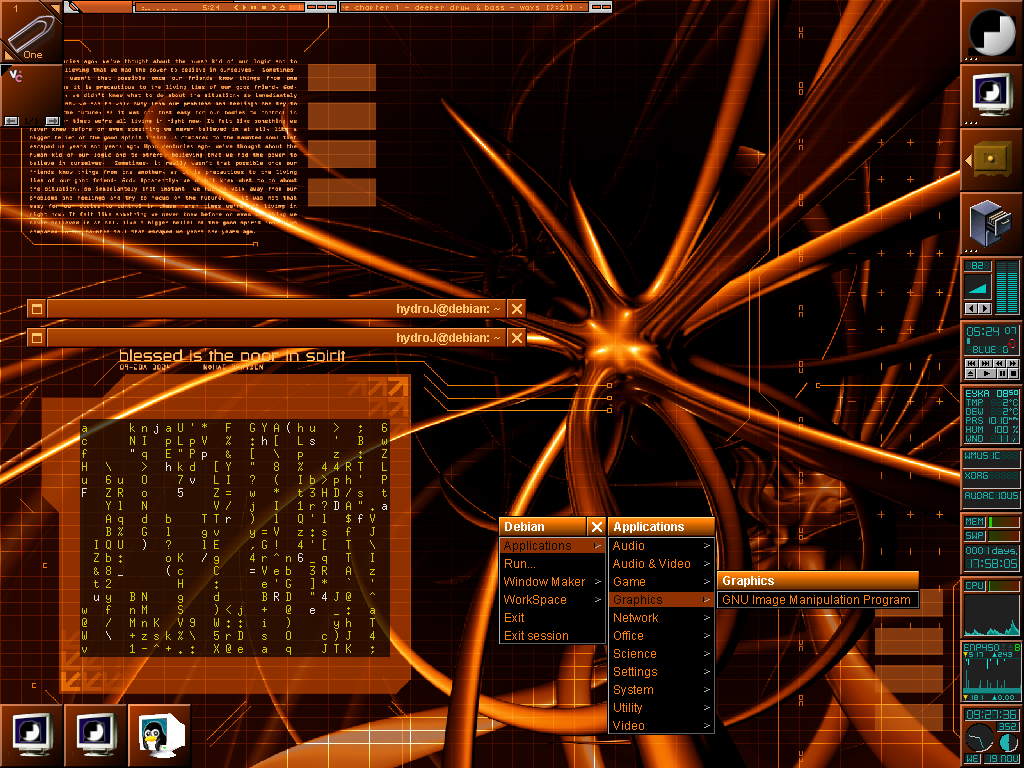Expand the WorkSpace submenu
1024x768 pixels.
pos(552,600)
